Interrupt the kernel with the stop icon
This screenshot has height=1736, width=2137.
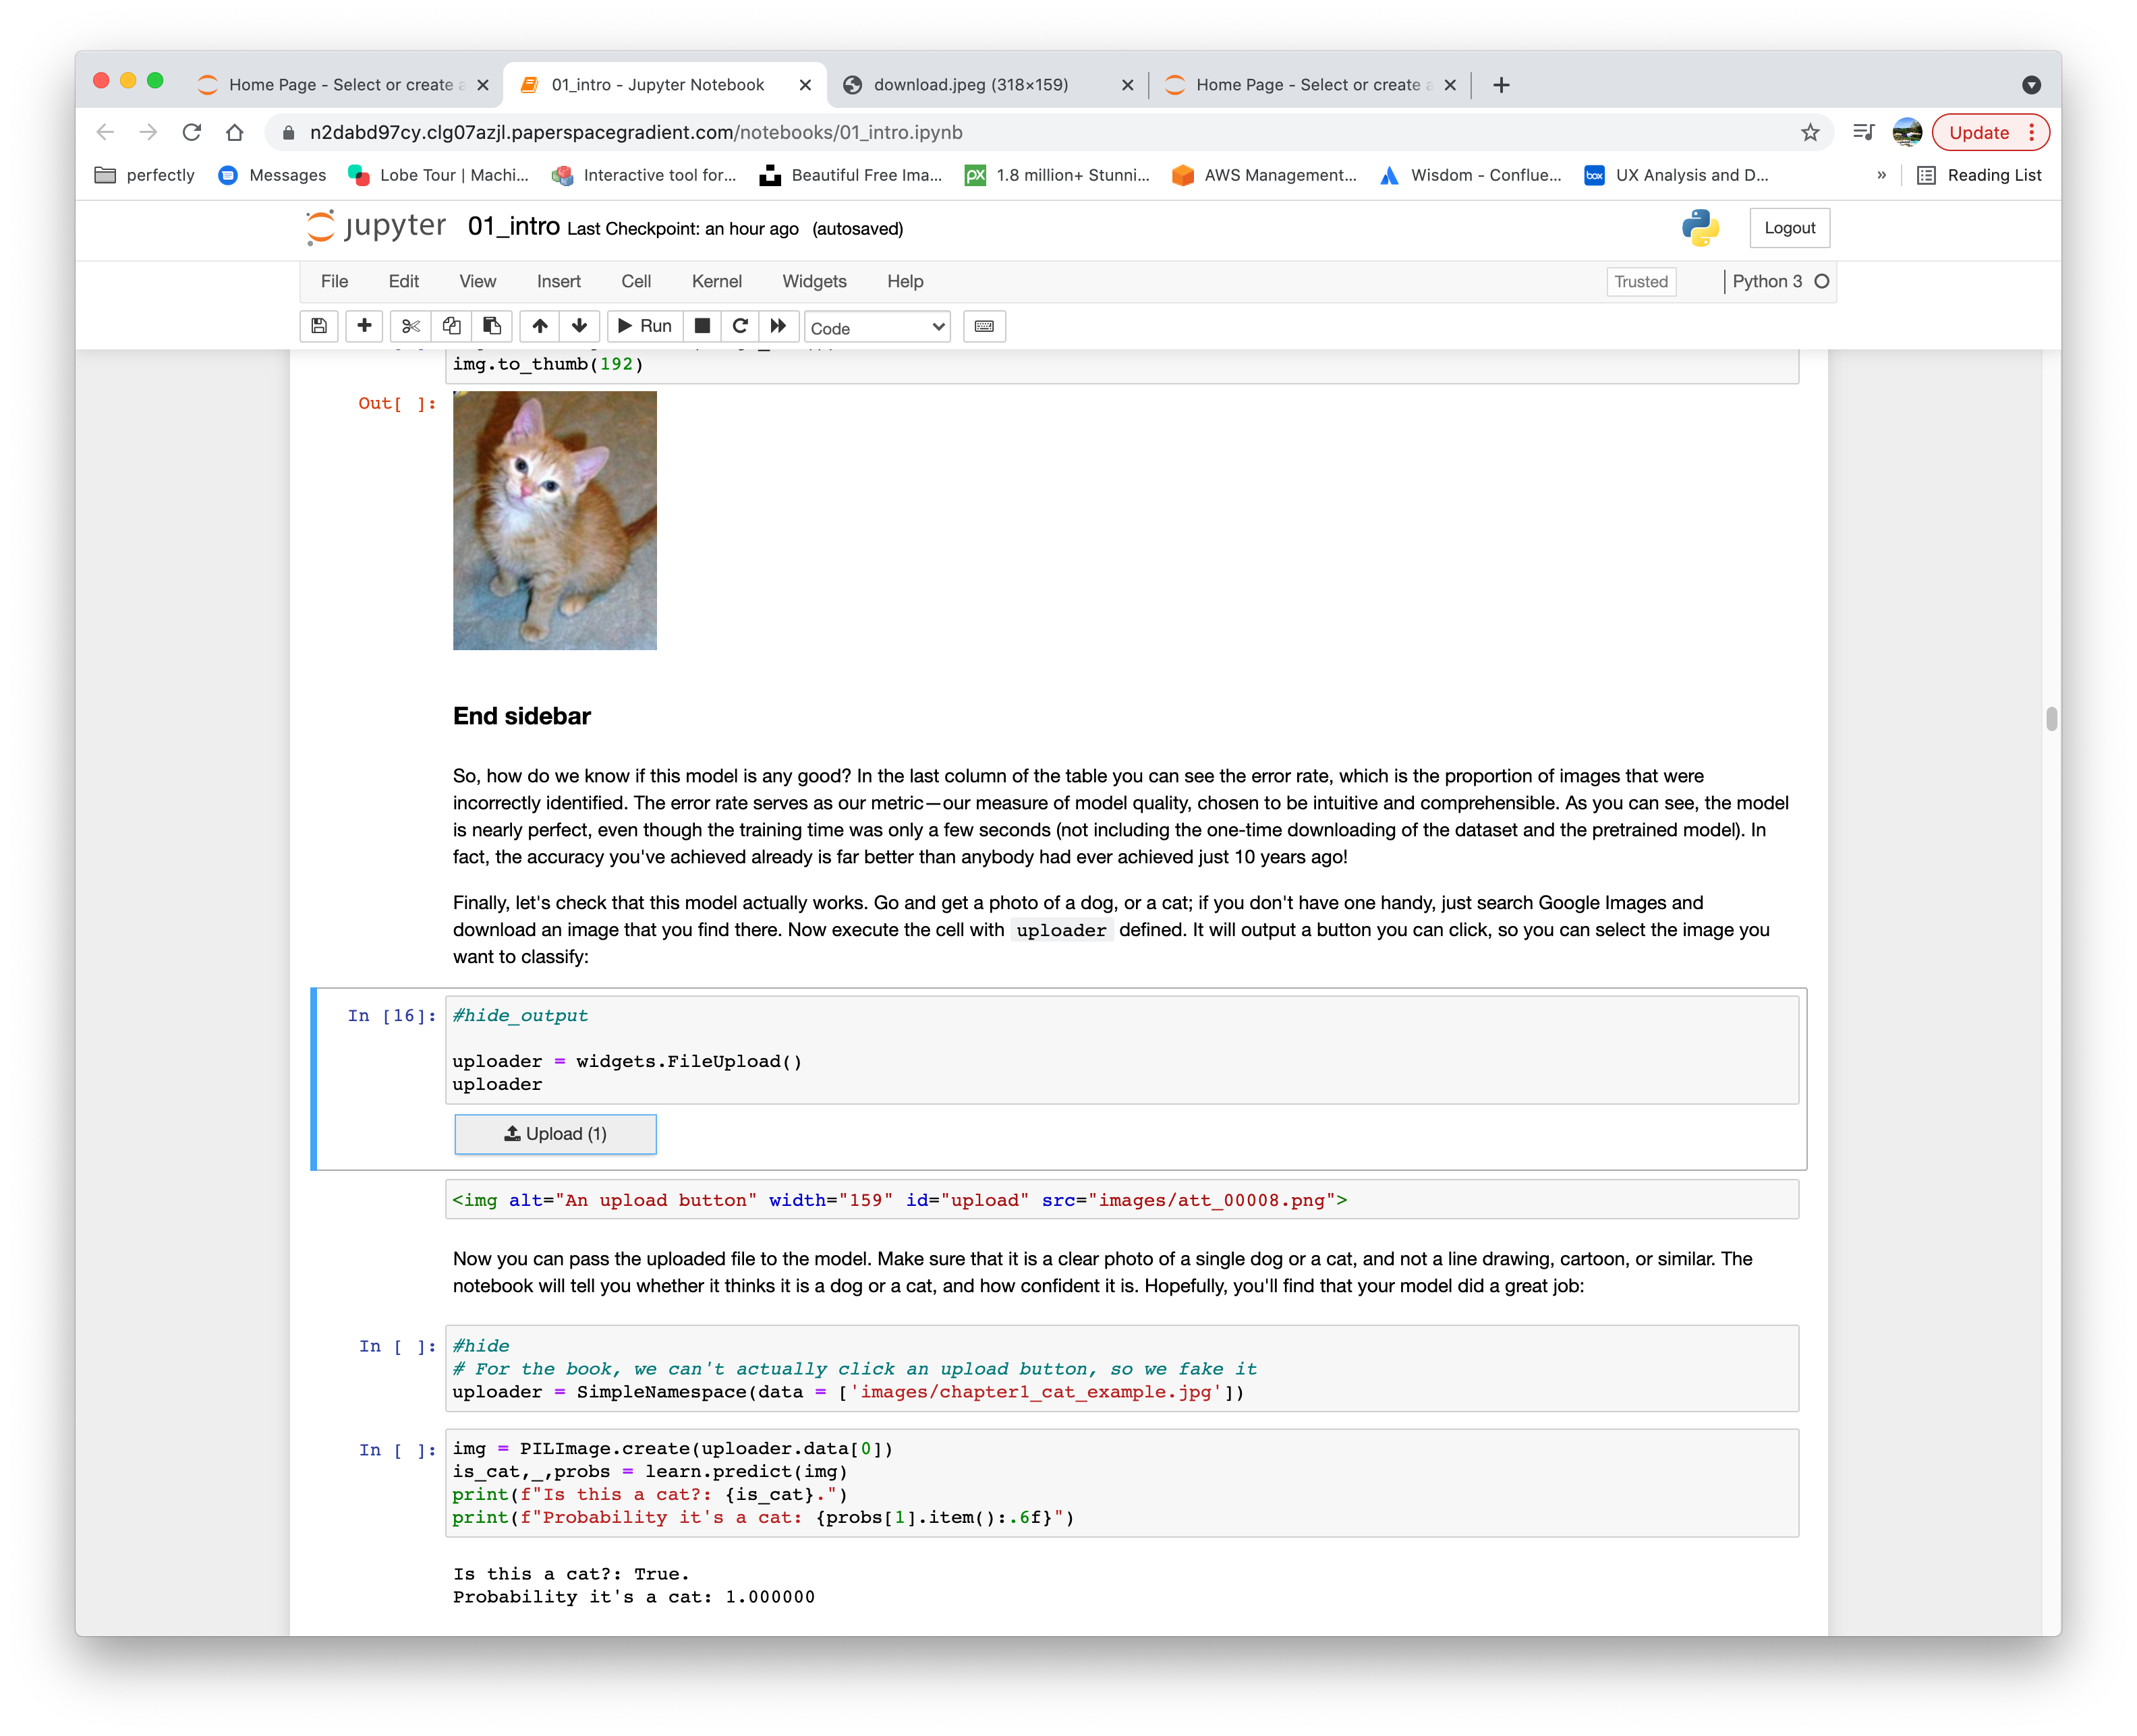tap(701, 326)
